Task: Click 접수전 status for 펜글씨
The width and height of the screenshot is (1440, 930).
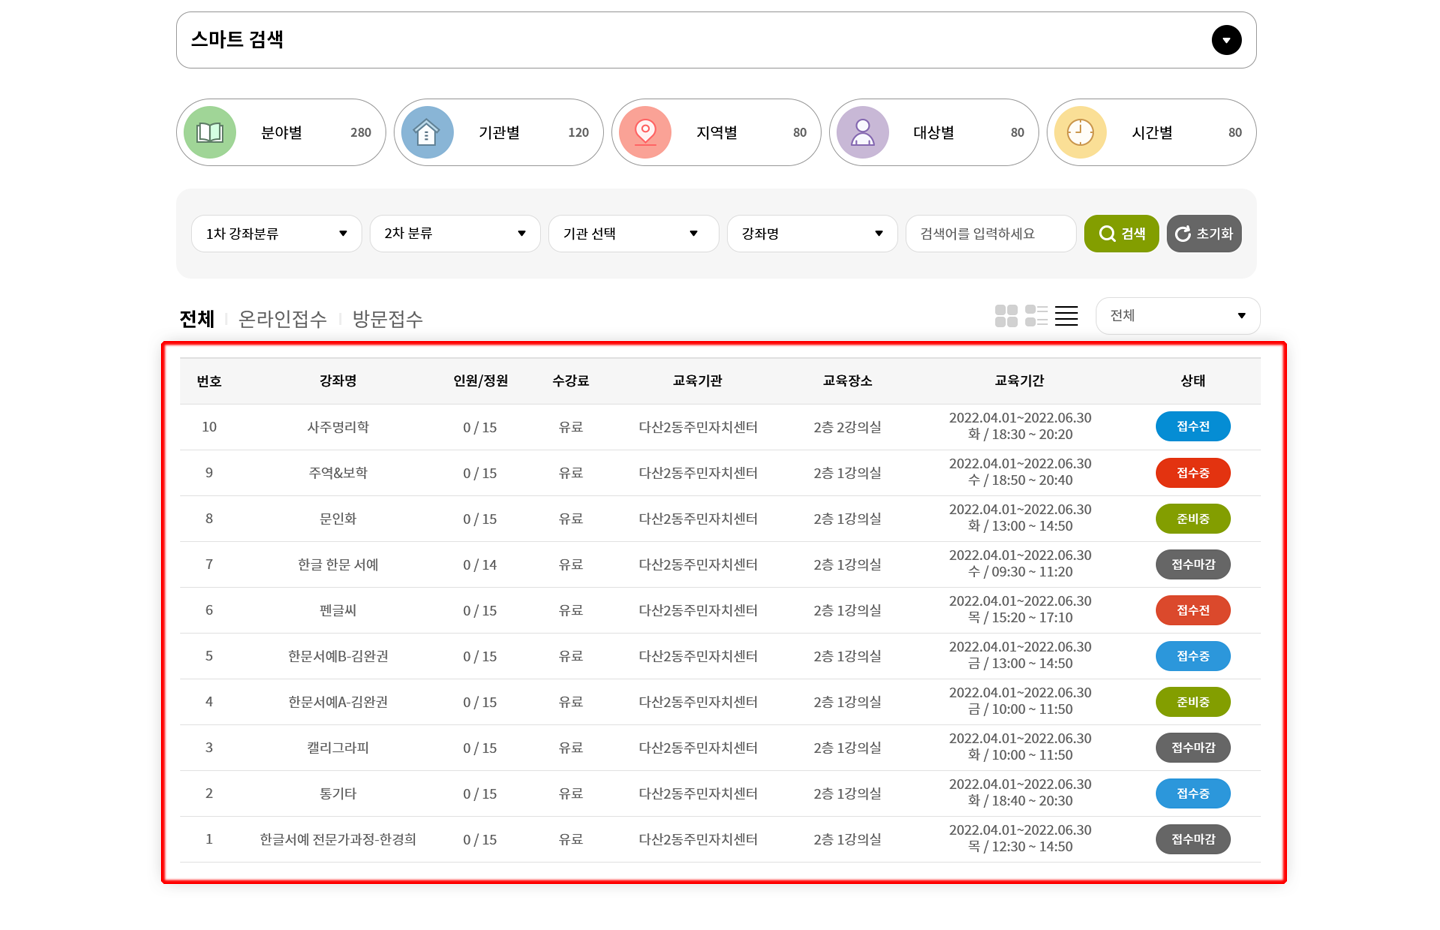Action: [1193, 610]
